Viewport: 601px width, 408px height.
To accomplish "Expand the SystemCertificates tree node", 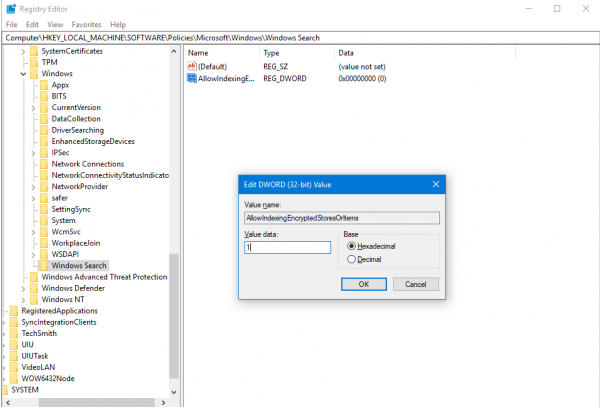I will tap(22, 51).
